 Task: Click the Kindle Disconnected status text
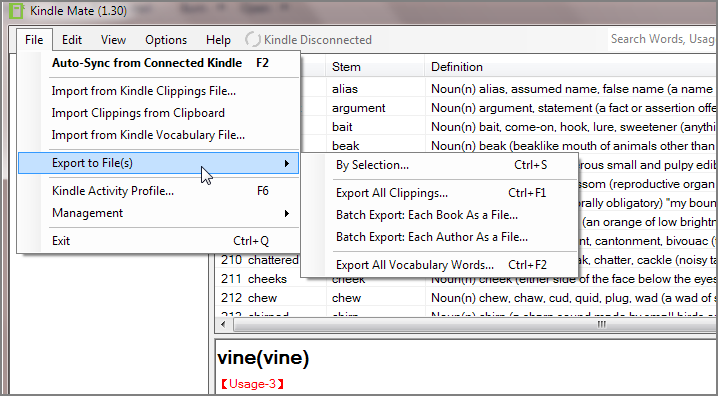pos(318,40)
